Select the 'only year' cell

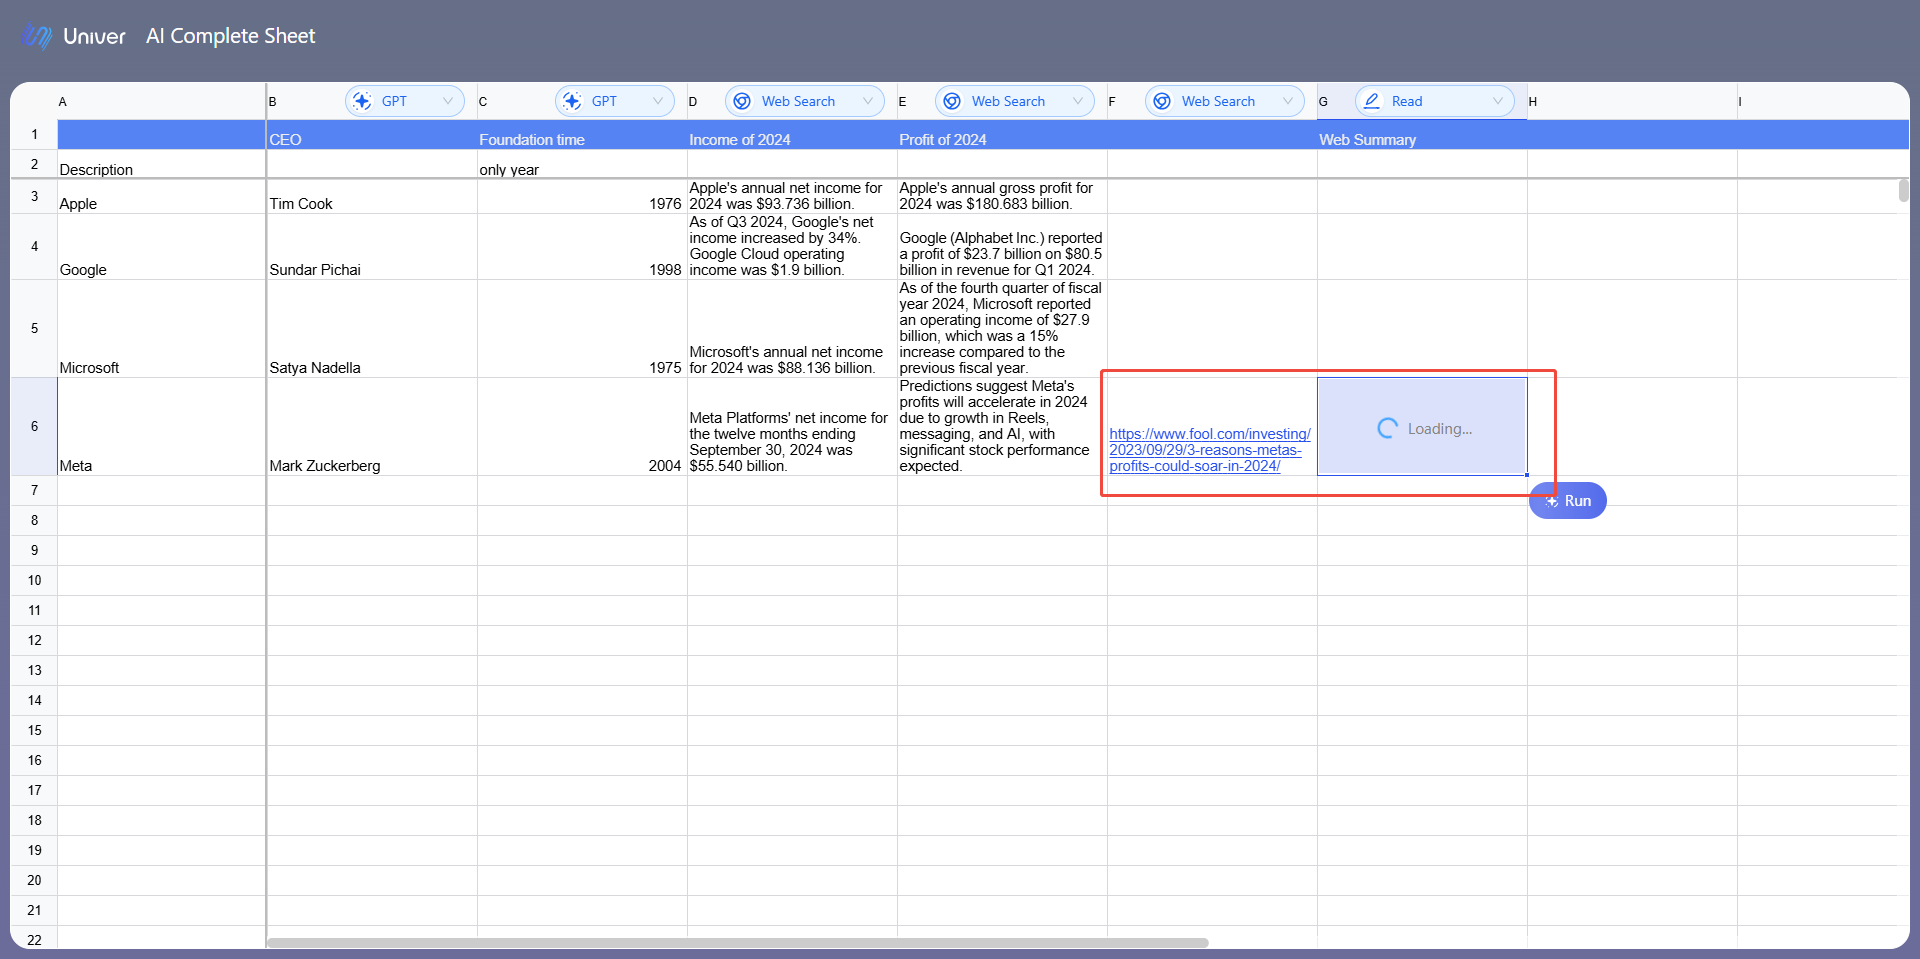point(582,165)
